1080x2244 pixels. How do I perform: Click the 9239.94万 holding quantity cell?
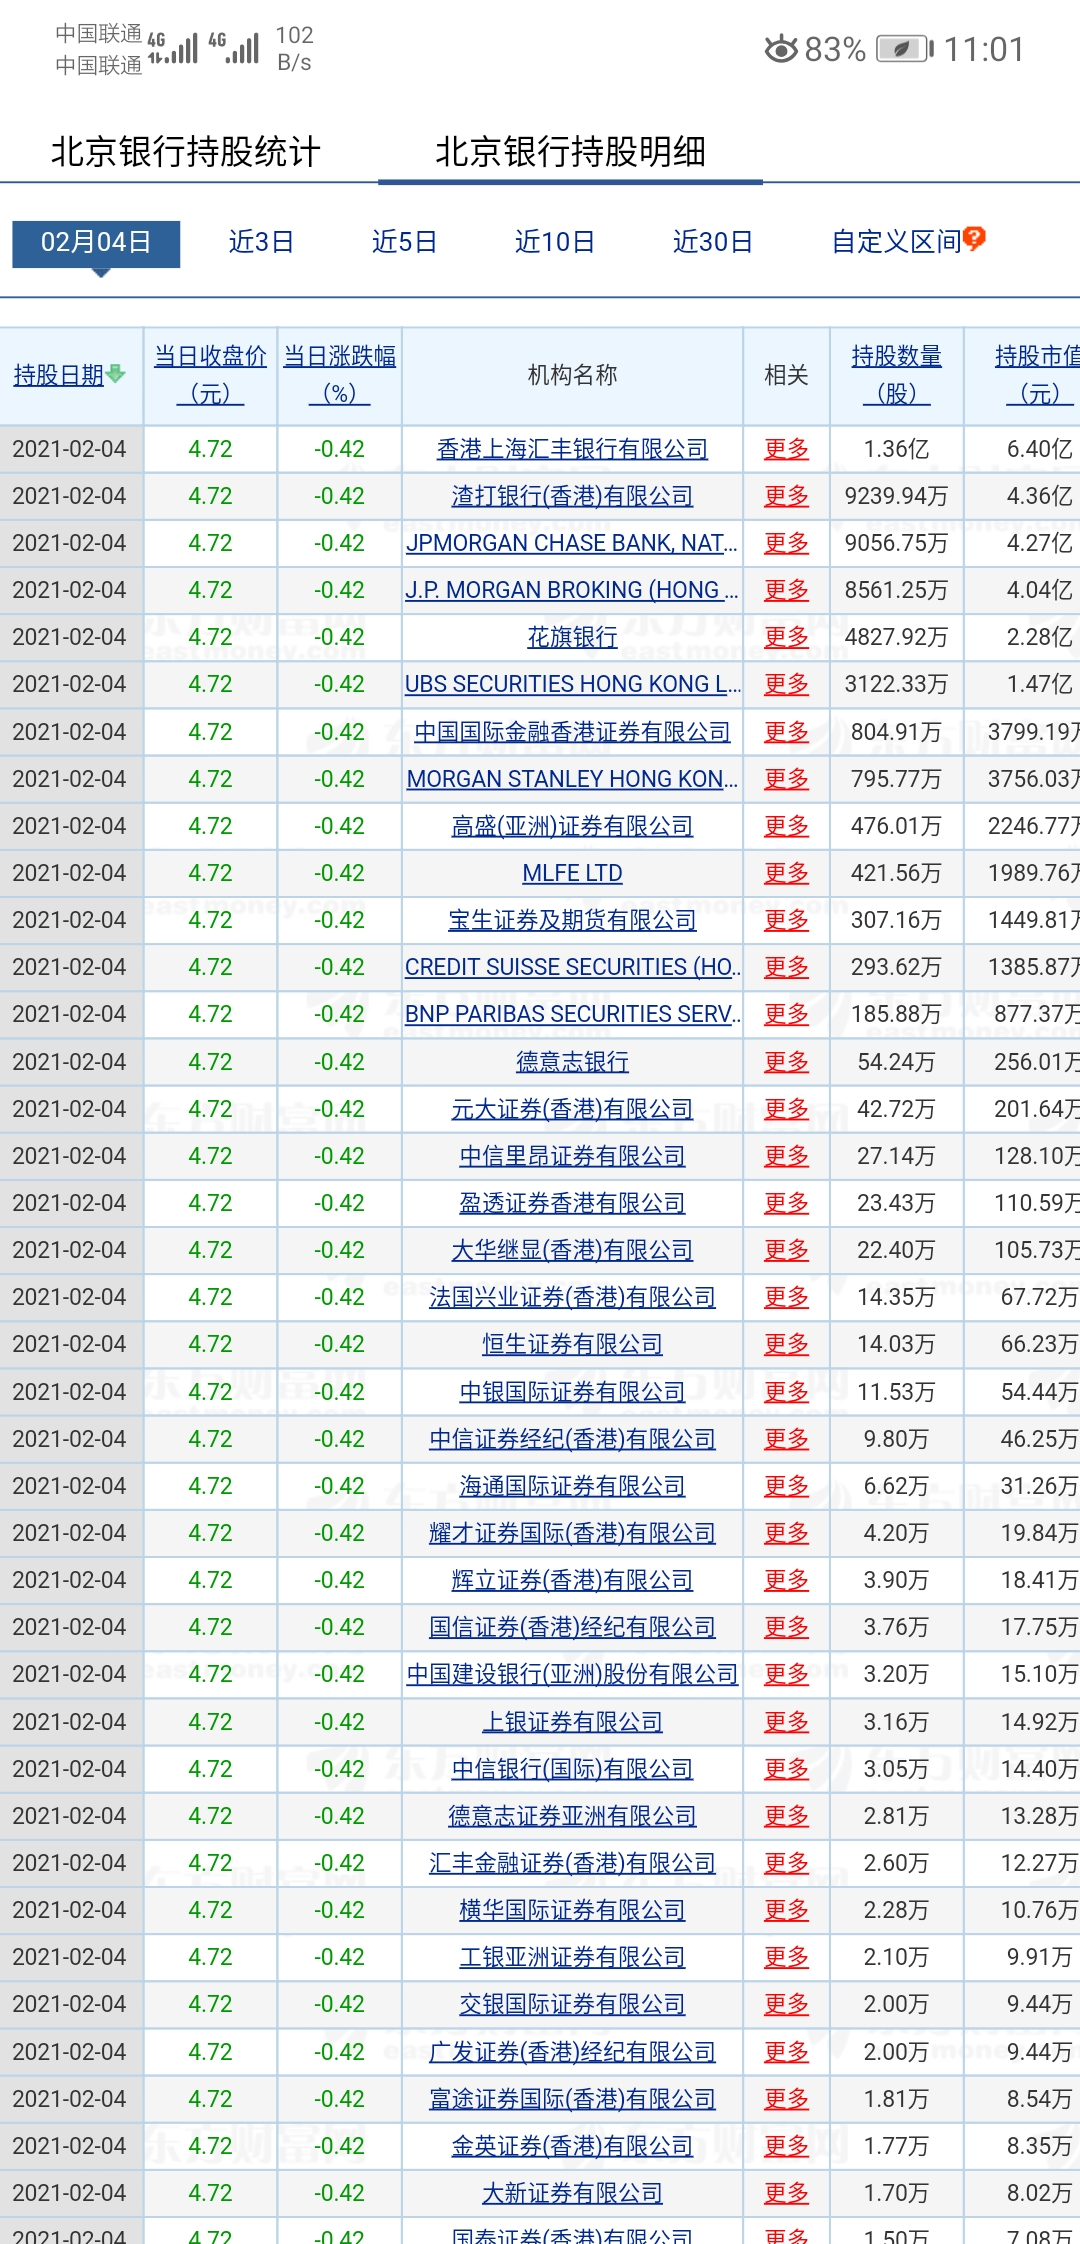pyautogui.click(x=896, y=497)
